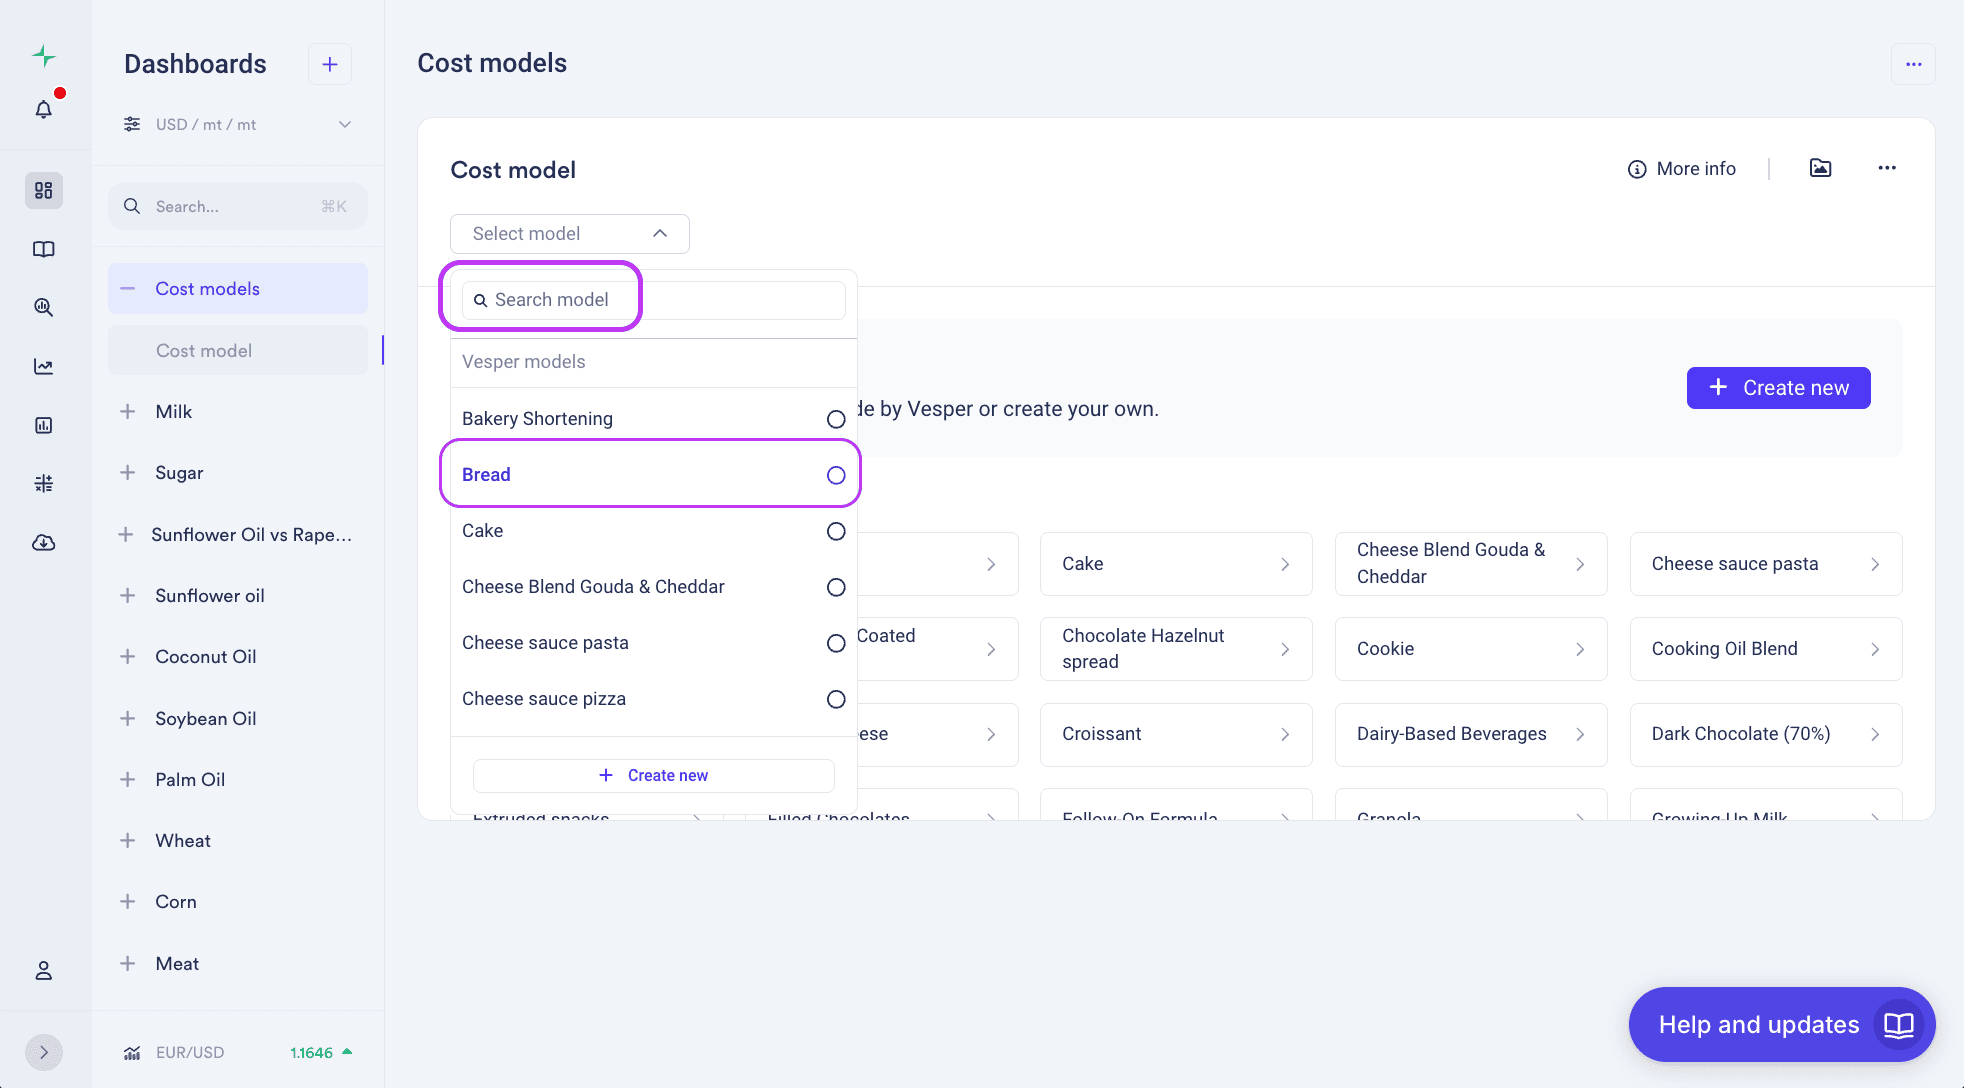This screenshot has width=1964, height=1088.
Task: Click Create new in dropdown footer
Action: click(654, 775)
